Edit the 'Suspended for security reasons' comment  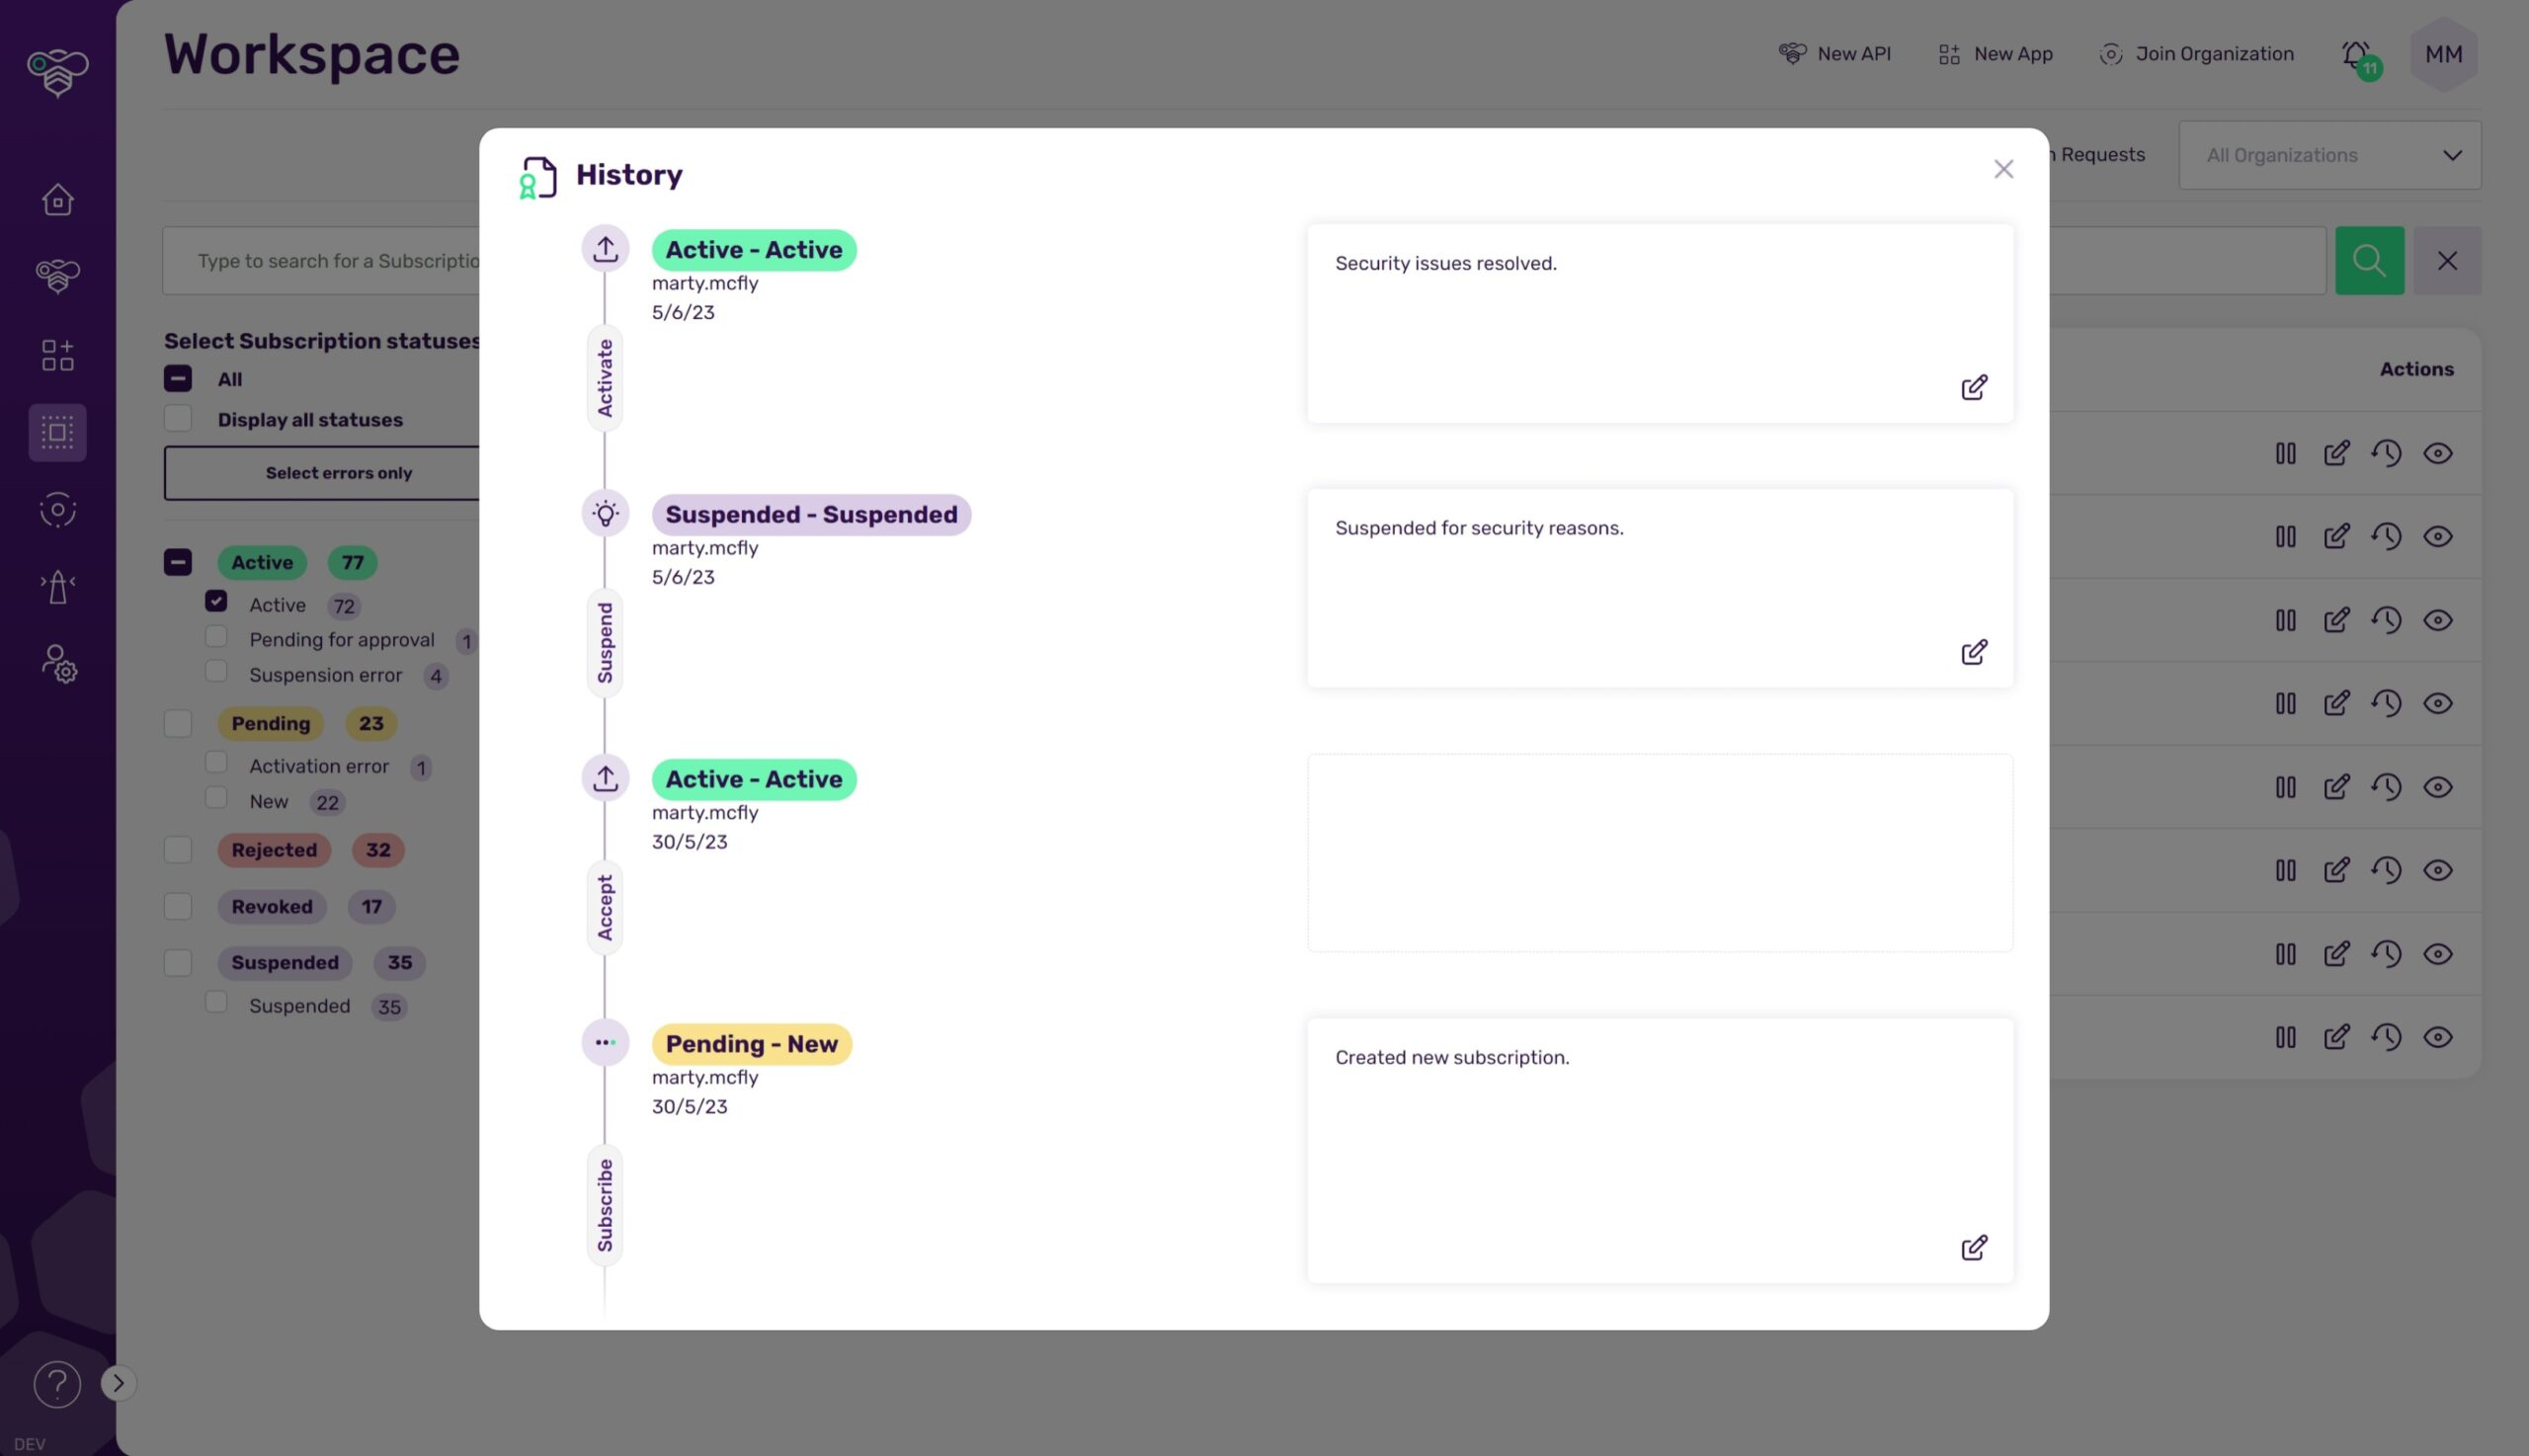pos(1973,653)
